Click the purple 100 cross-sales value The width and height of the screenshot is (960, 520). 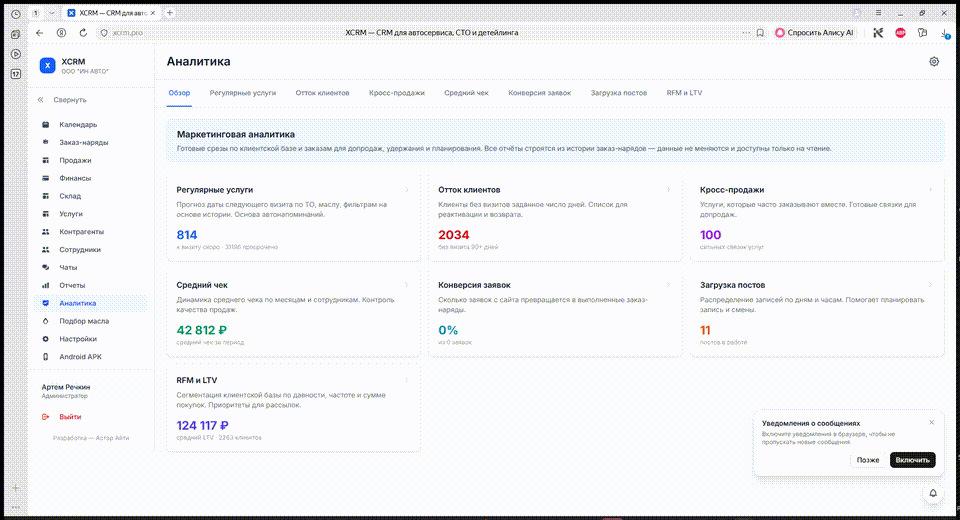(710, 235)
